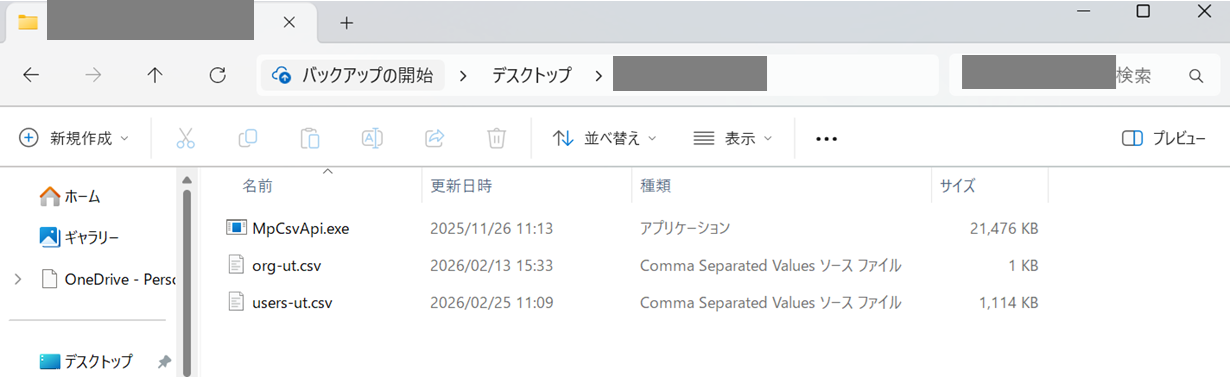Viewport: 1230px width, 377px height.
Task: Open the 新規作成 dropdown
Action: 75,138
